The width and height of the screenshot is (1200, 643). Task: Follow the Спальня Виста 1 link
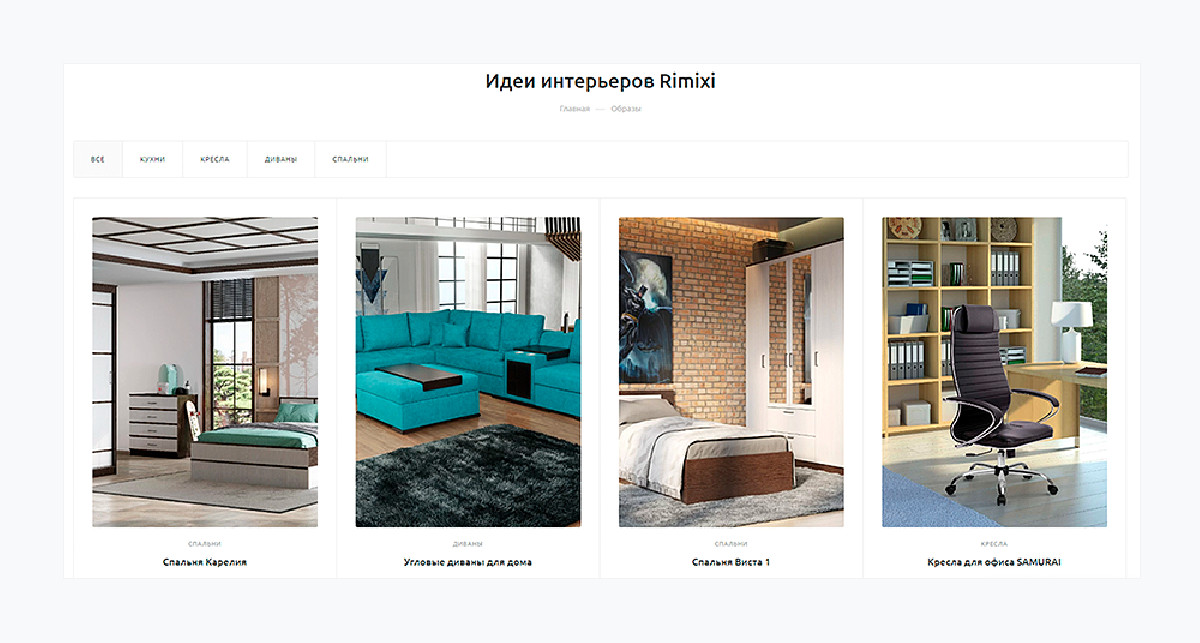(x=731, y=563)
